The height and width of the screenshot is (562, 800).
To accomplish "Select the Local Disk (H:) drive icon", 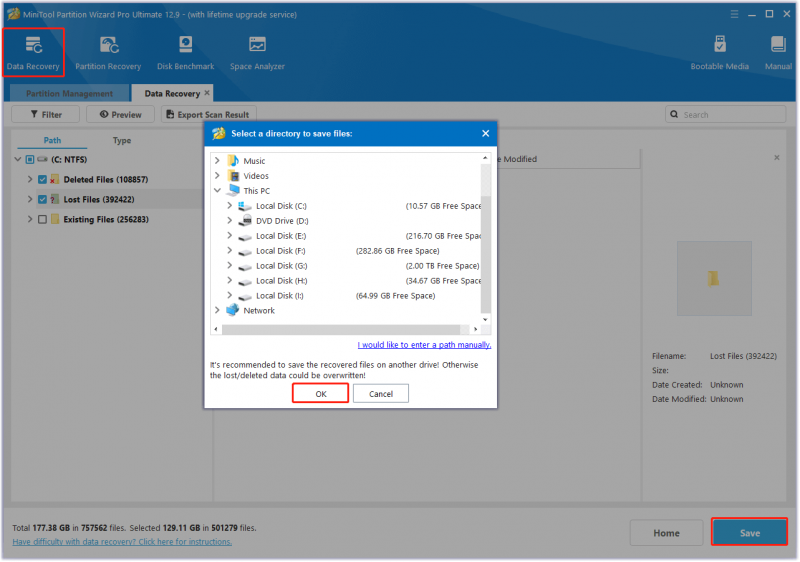I will click(x=245, y=282).
